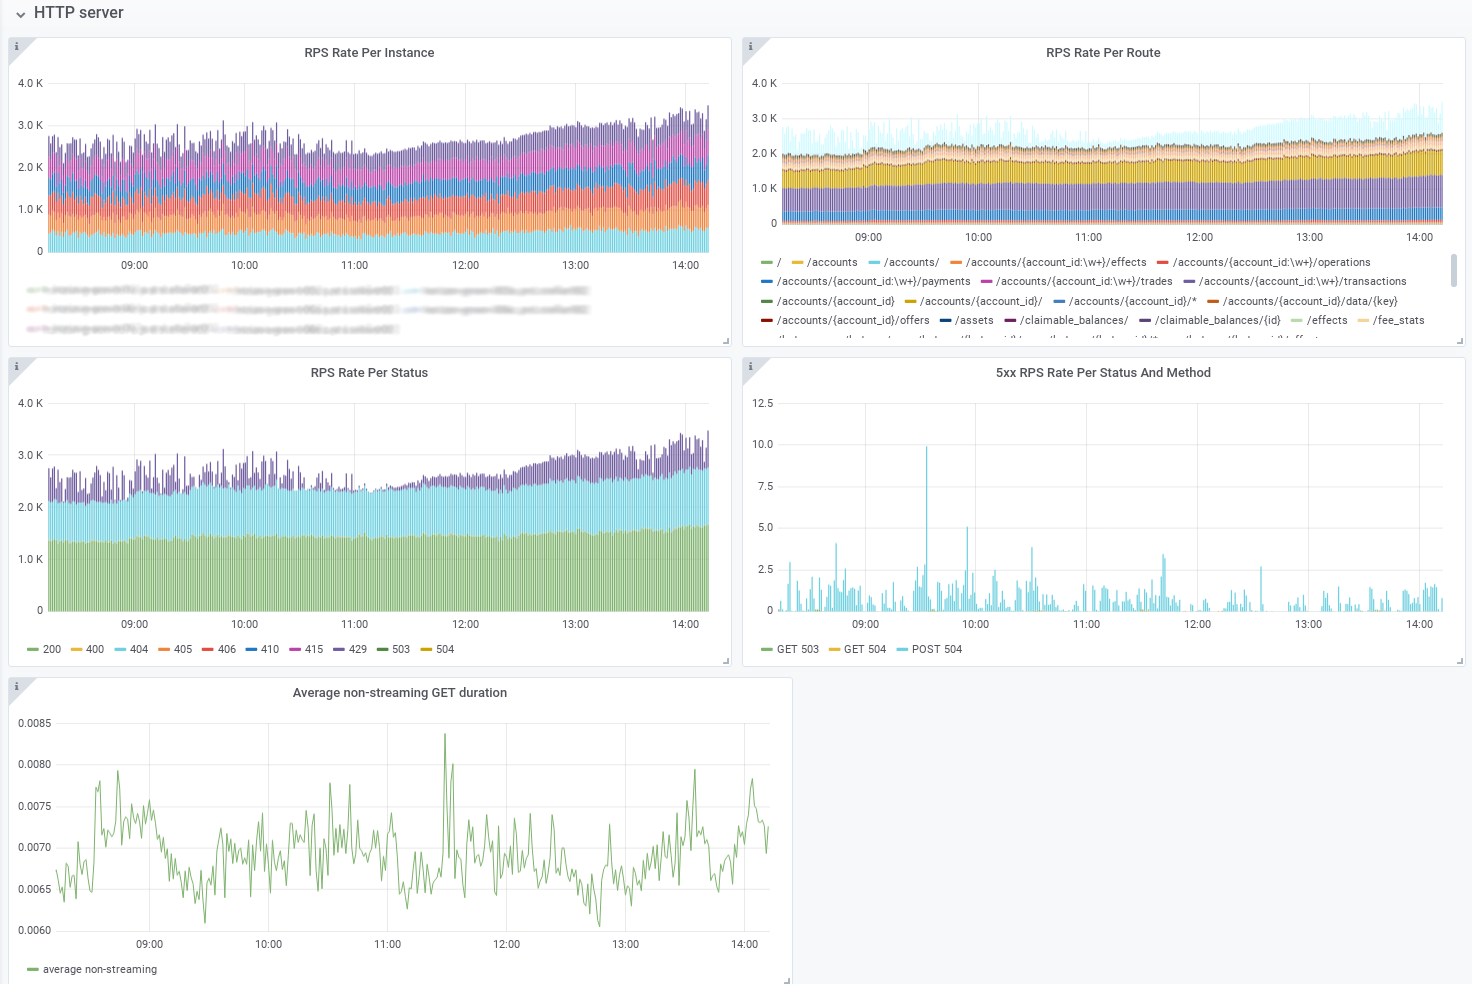Click resize handle of 5xx RPS Rate panel

[1461, 662]
